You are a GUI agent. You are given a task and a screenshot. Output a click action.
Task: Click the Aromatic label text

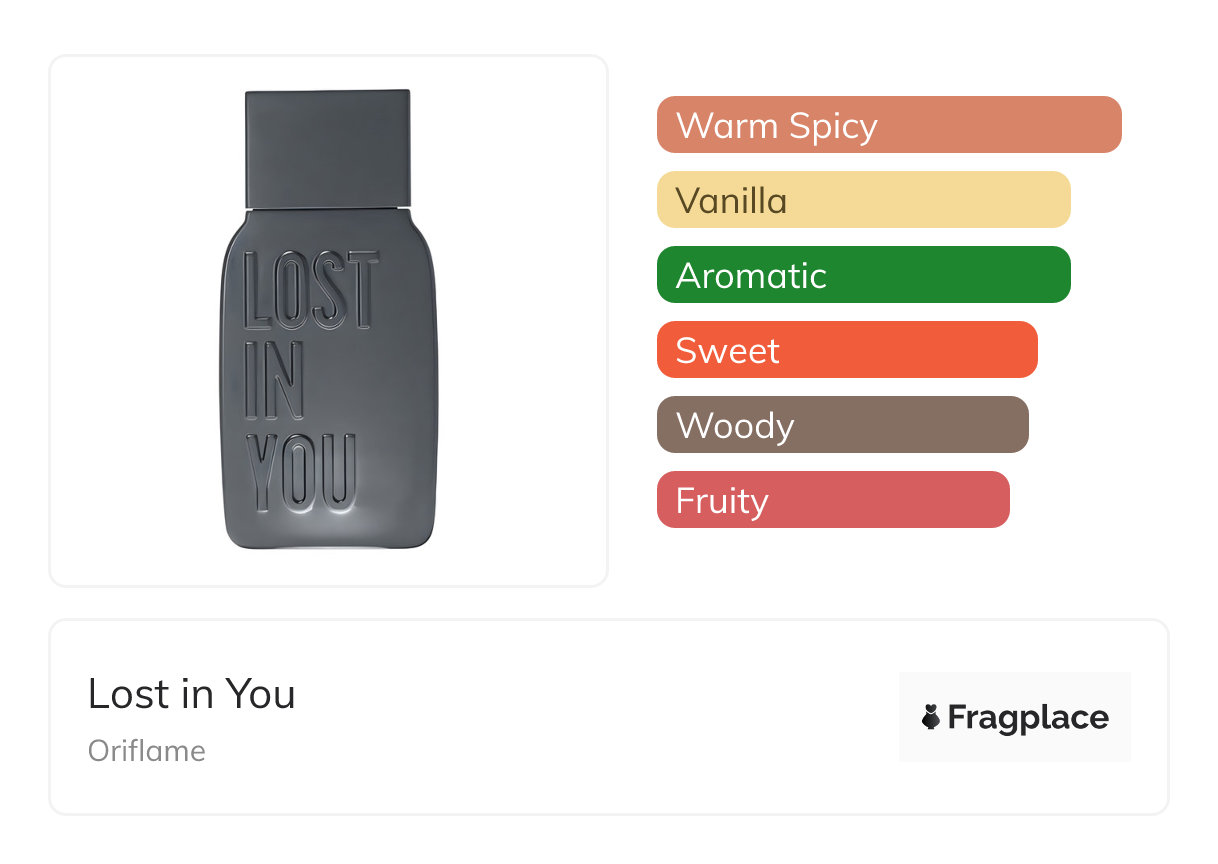750,276
